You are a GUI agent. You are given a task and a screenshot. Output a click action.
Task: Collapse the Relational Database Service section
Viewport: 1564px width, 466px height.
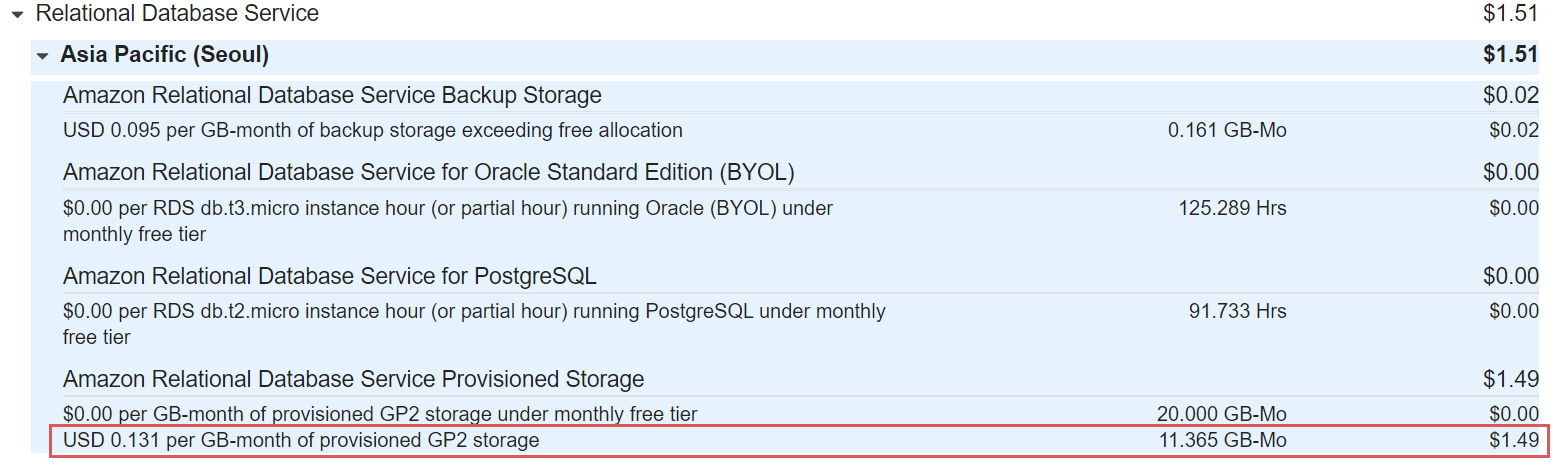pyautogui.click(x=17, y=15)
